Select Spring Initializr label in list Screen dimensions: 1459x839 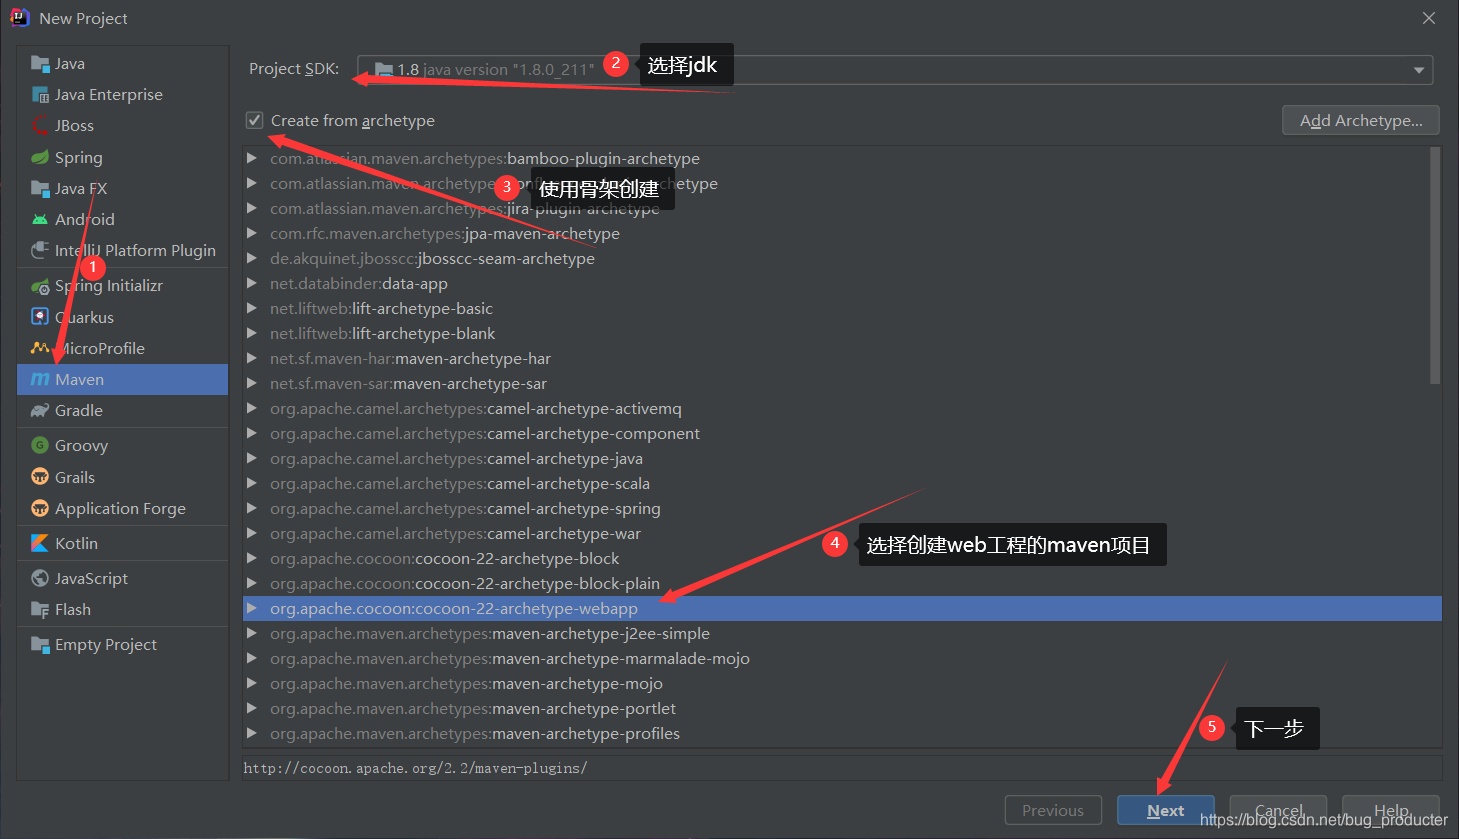pos(109,286)
